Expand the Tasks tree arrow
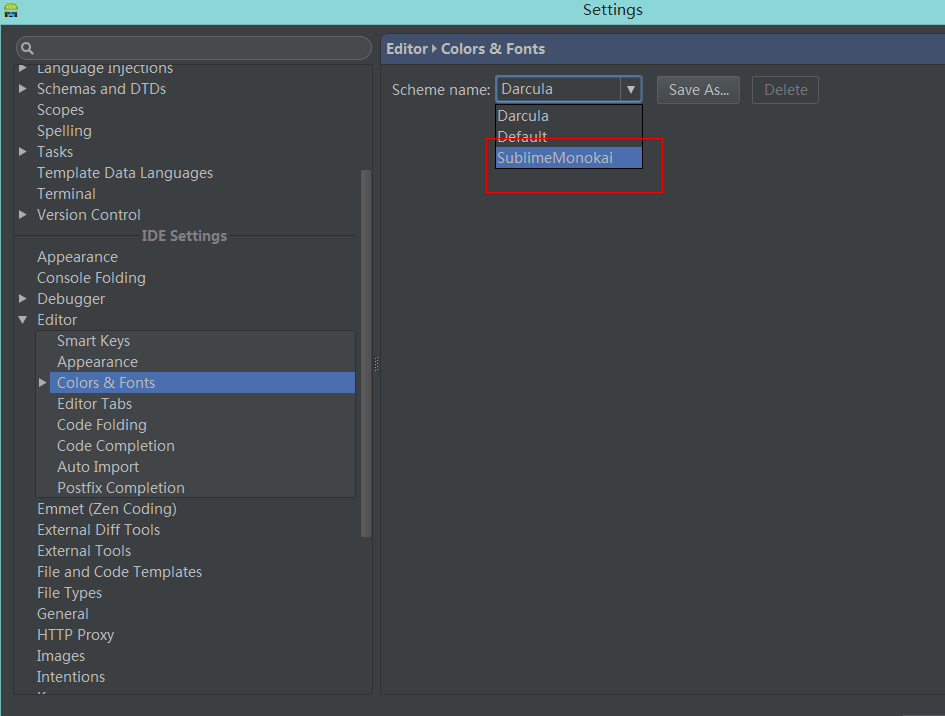Screen dimensions: 945x716 pos(23,152)
